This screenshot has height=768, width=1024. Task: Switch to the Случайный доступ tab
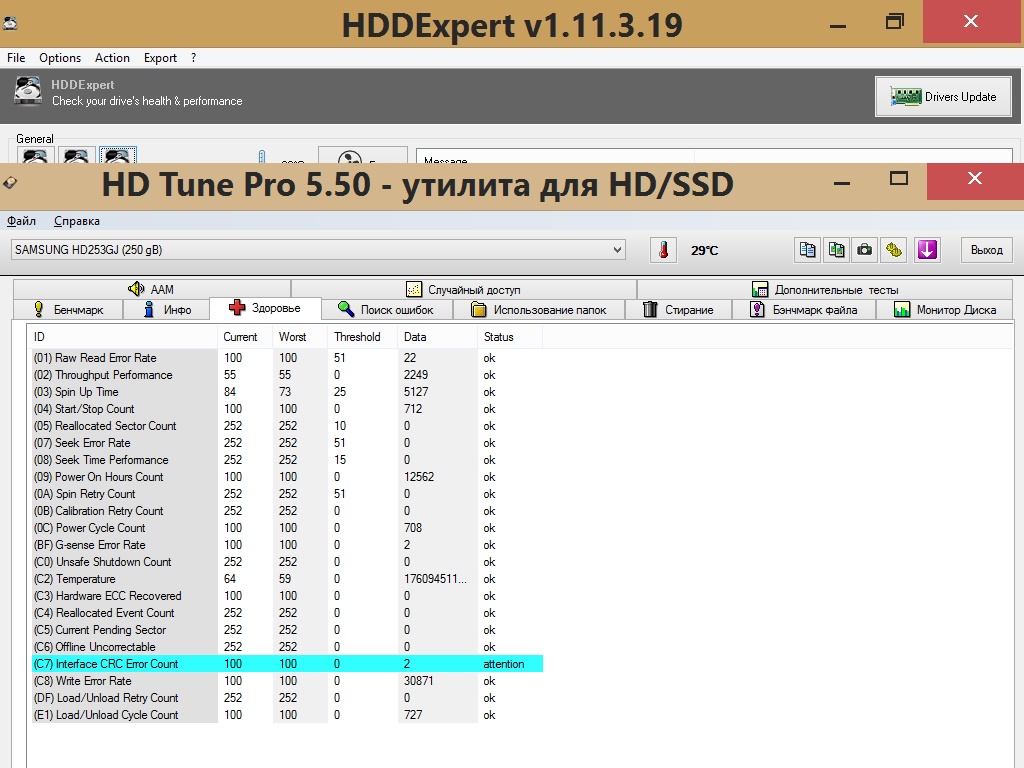(464, 289)
